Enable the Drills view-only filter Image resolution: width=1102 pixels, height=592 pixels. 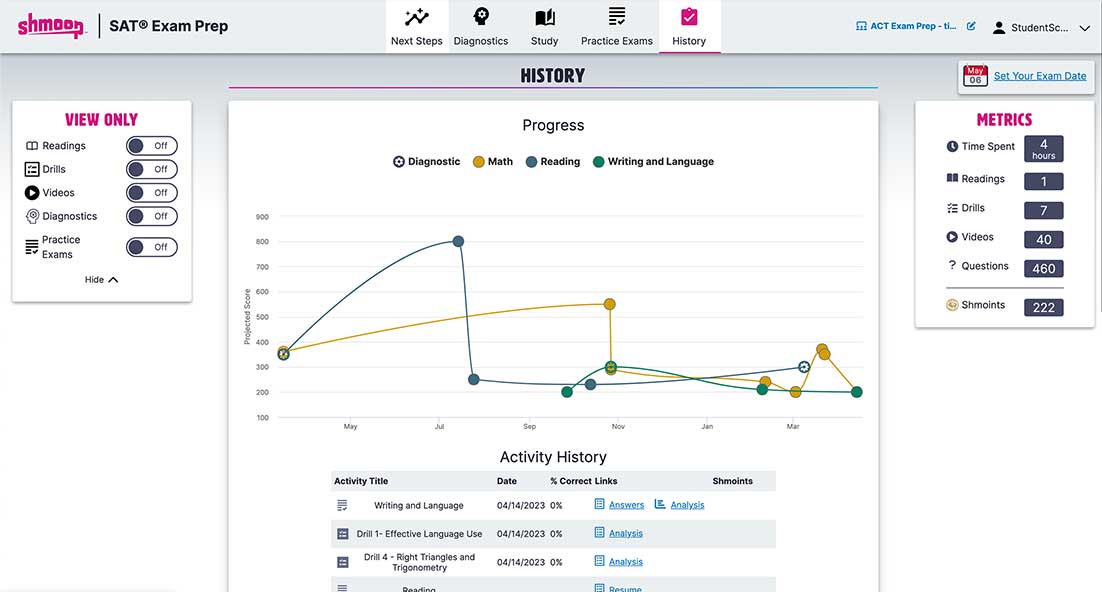pos(151,169)
